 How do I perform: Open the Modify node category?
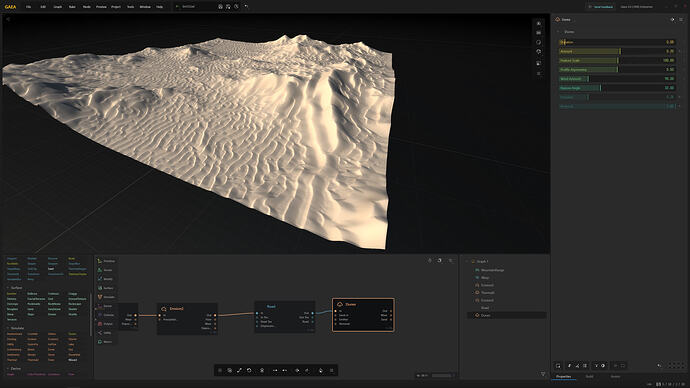(105, 279)
